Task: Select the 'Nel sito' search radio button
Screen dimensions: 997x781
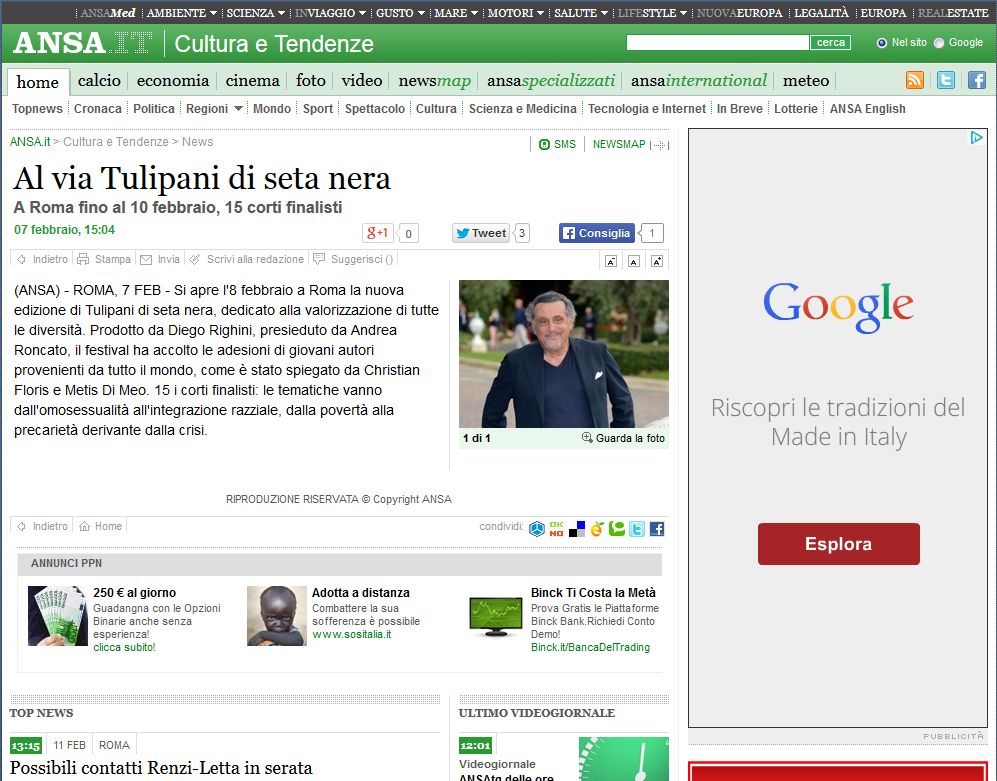Action: pos(881,43)
